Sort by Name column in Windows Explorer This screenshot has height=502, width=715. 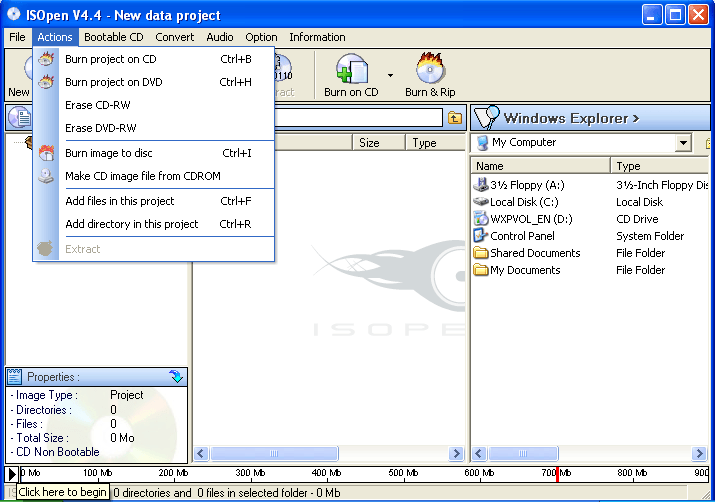point(541,166)
